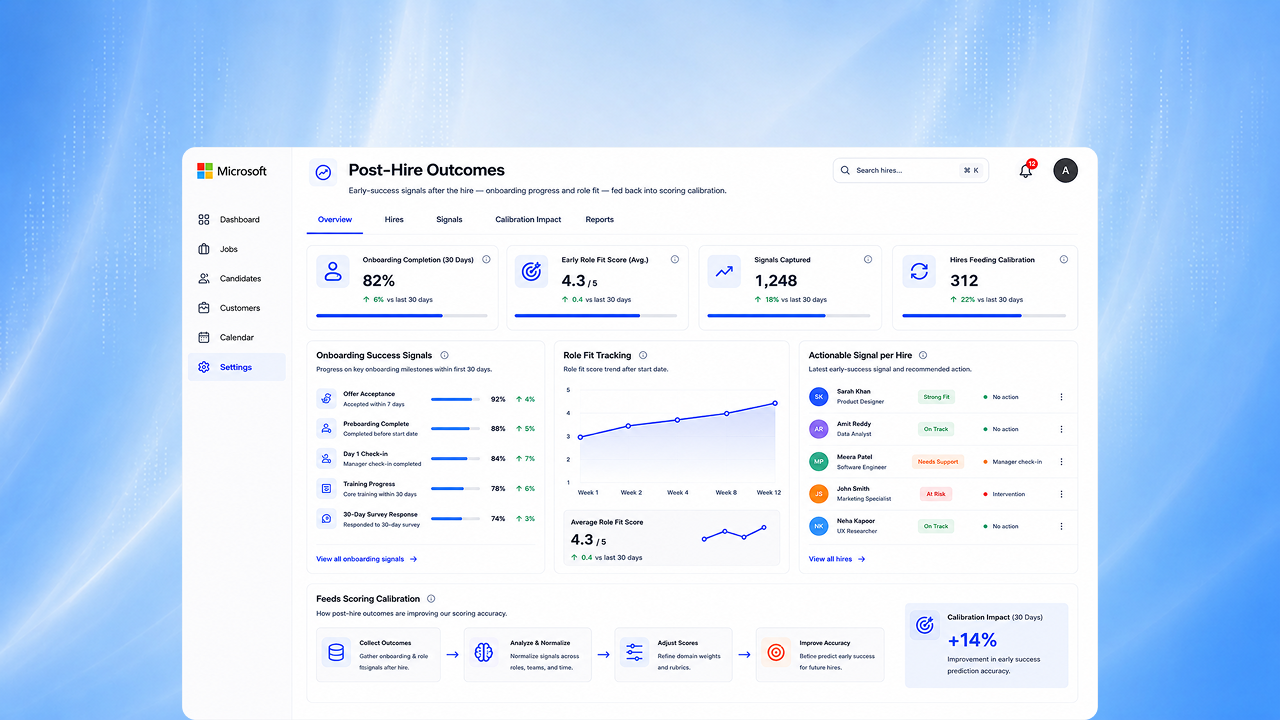This screenshot has height=720, width=1280.
Task: Click the Improve Accuracy target icon
Action: click(x=775, y=653)
